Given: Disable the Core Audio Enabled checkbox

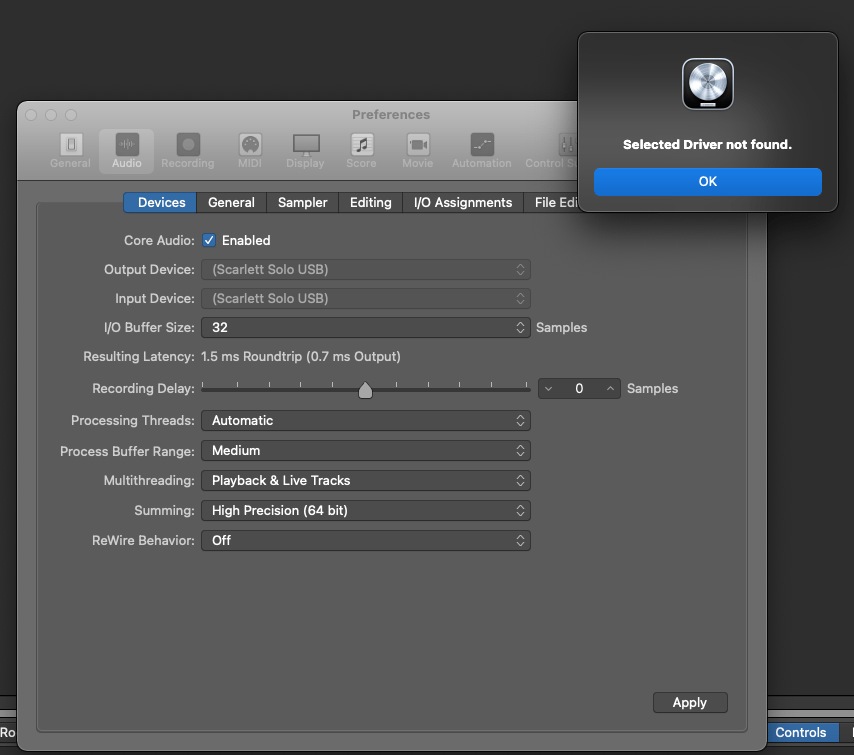Looking at the screenshot, I should click(x=209, y=240).
